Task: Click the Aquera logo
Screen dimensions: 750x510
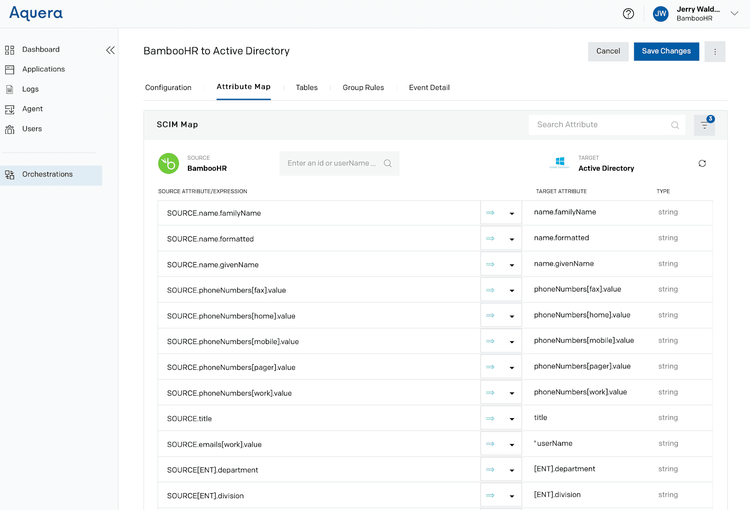Action: pyautogui.click(x=36, y=13)
